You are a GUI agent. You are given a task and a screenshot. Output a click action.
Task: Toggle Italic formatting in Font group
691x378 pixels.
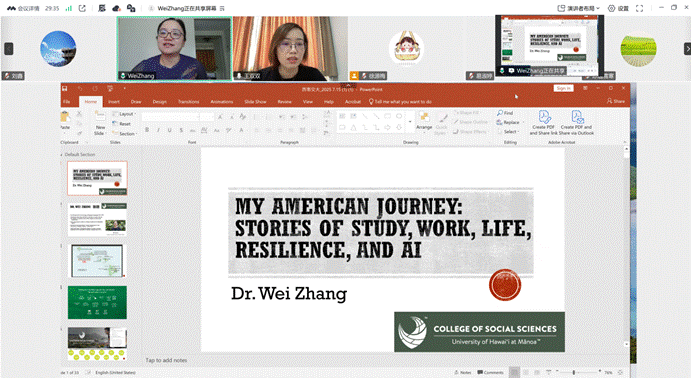tap(158, 130)
